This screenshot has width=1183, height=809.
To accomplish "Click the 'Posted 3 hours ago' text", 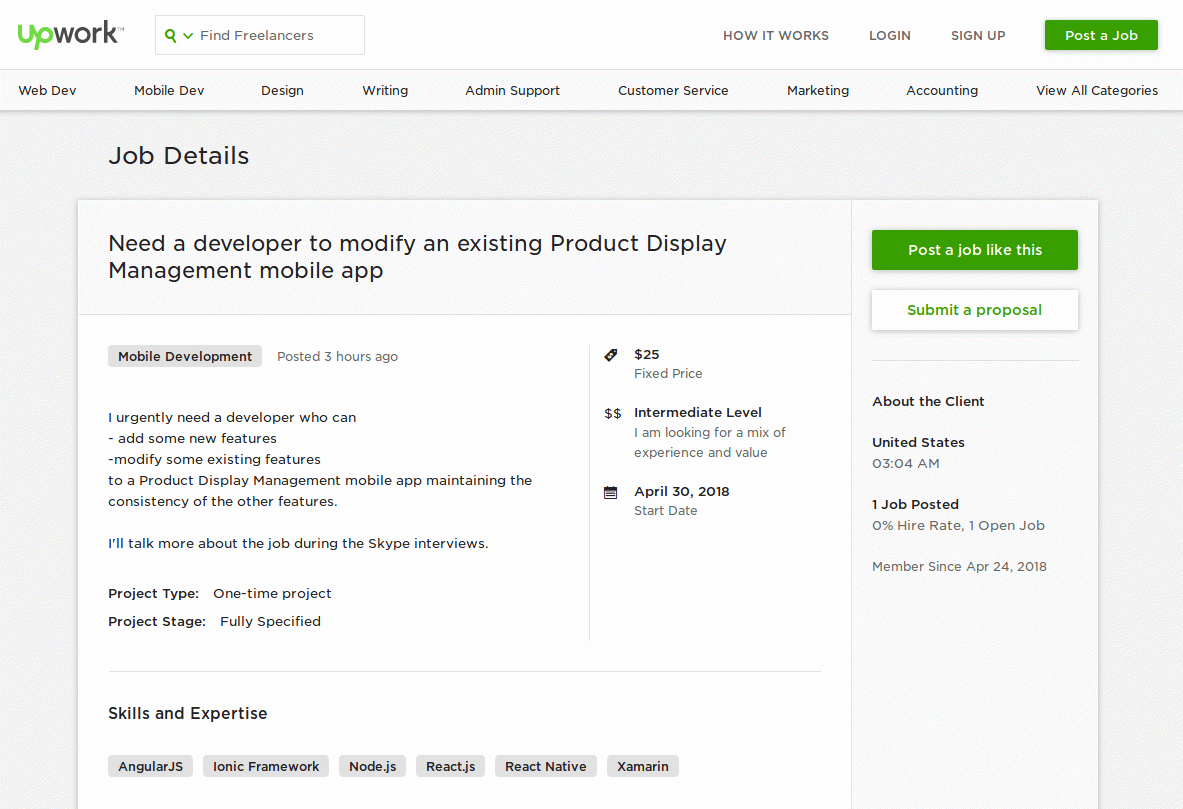I will click(x=337, y=356).
